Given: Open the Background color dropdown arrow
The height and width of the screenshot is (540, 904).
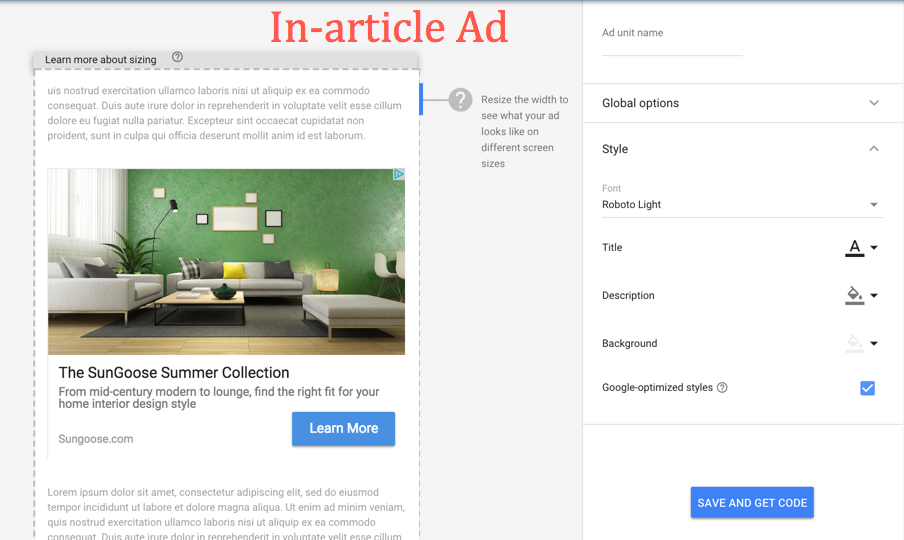Looking at the screenshot, I should [x=874, y=344].
